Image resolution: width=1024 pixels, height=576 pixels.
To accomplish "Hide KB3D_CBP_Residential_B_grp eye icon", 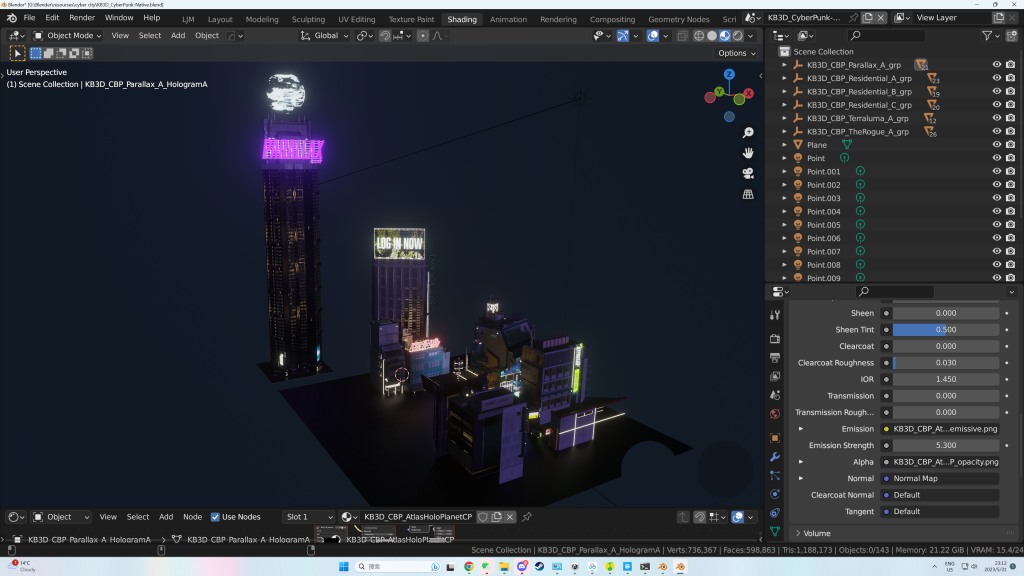I will (x=997, y=91).
